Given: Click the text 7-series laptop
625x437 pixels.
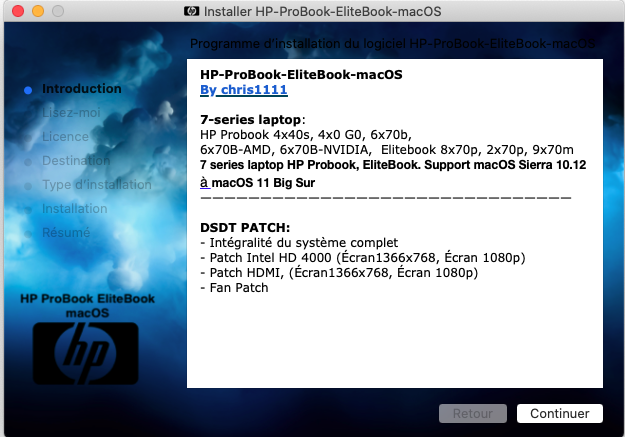Looking at the screenshot, I should coord(250,120).
